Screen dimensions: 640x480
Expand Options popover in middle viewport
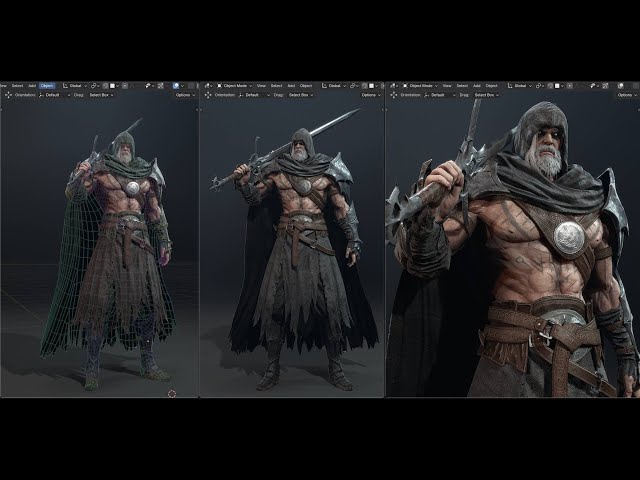[x=371, y=95]
